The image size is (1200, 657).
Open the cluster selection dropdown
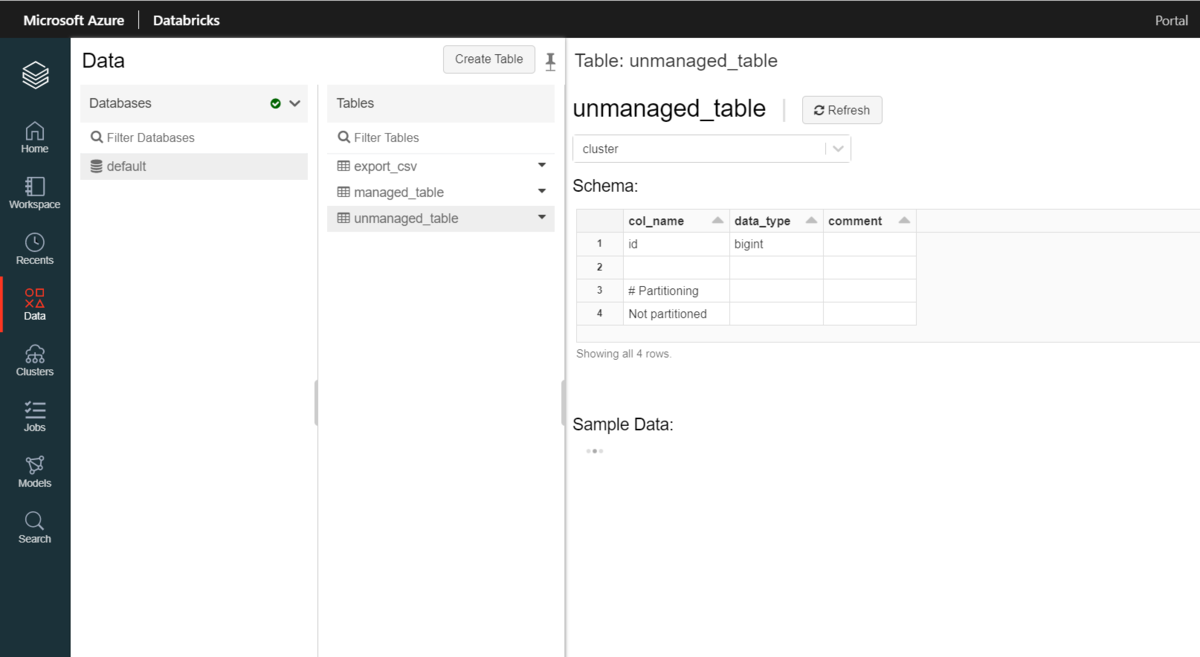(x=712, y=149)
